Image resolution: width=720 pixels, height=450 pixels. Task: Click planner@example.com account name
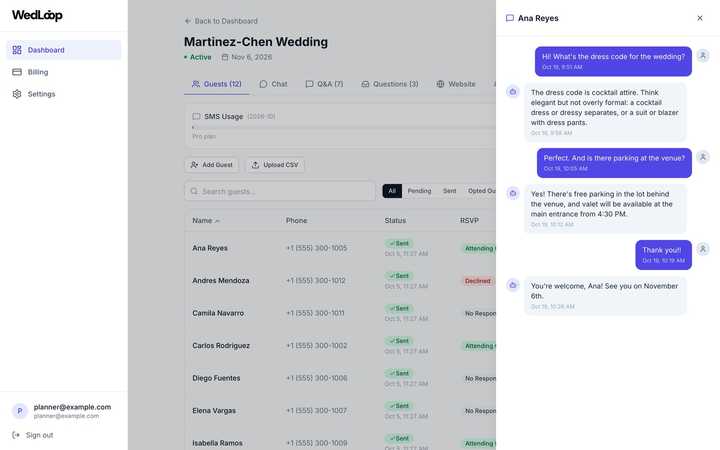point(72,407)
